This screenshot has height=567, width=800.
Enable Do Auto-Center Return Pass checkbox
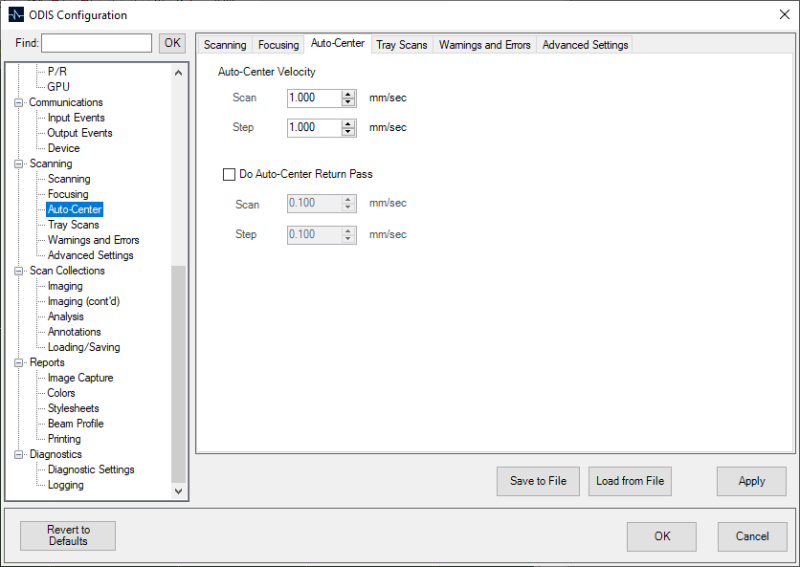point(229,174)
